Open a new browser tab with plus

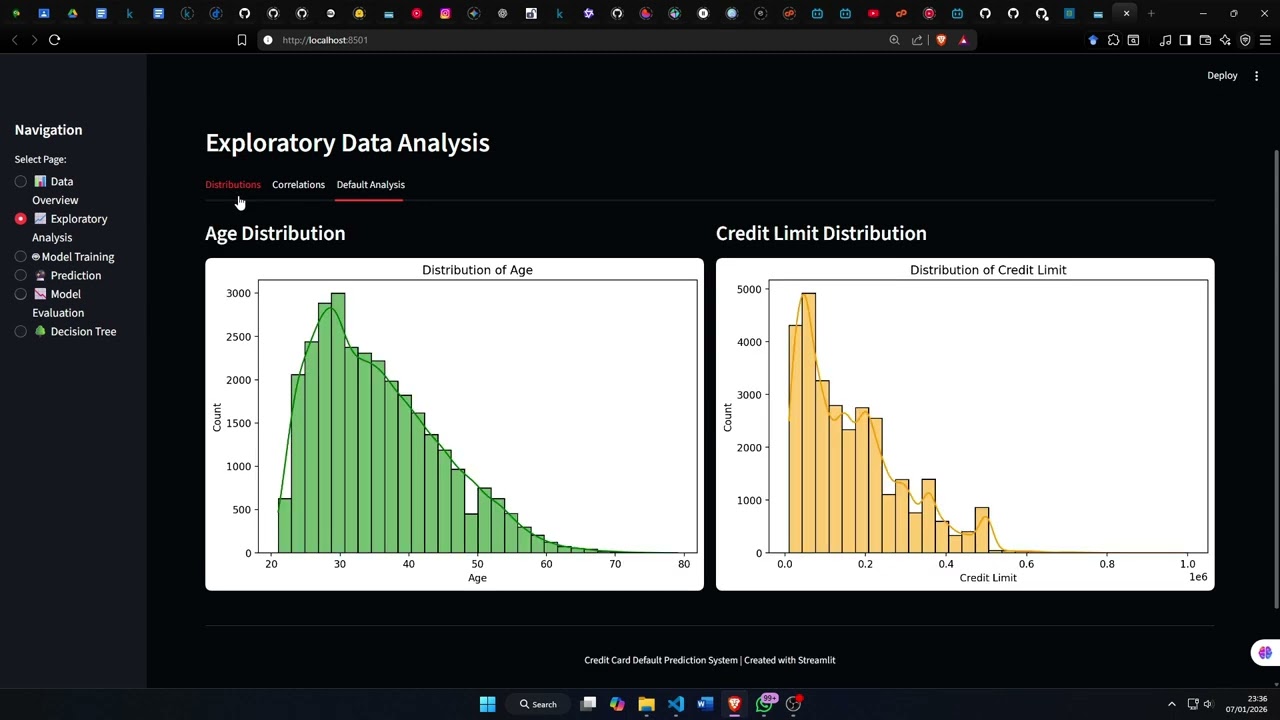pyautogui.click(x=1151, y=14)
